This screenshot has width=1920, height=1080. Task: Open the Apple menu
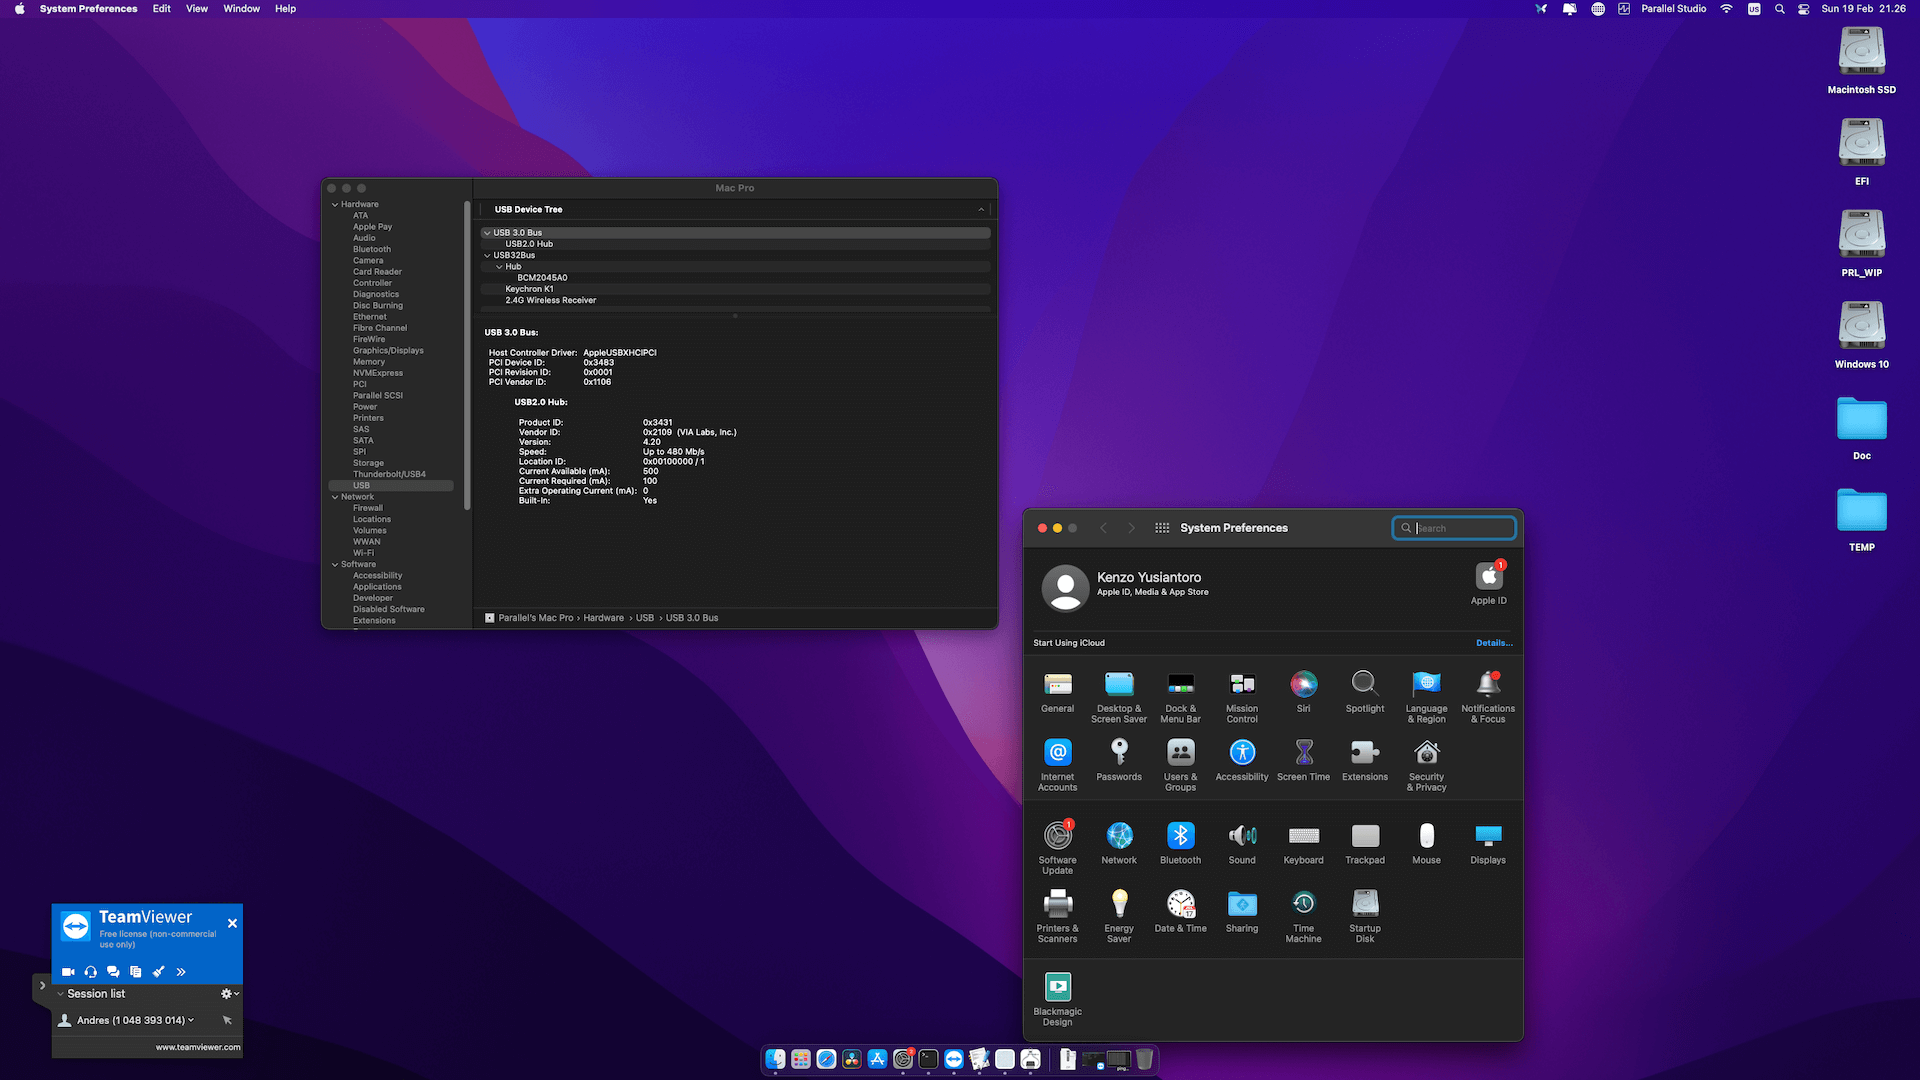(x=19, y=9)
